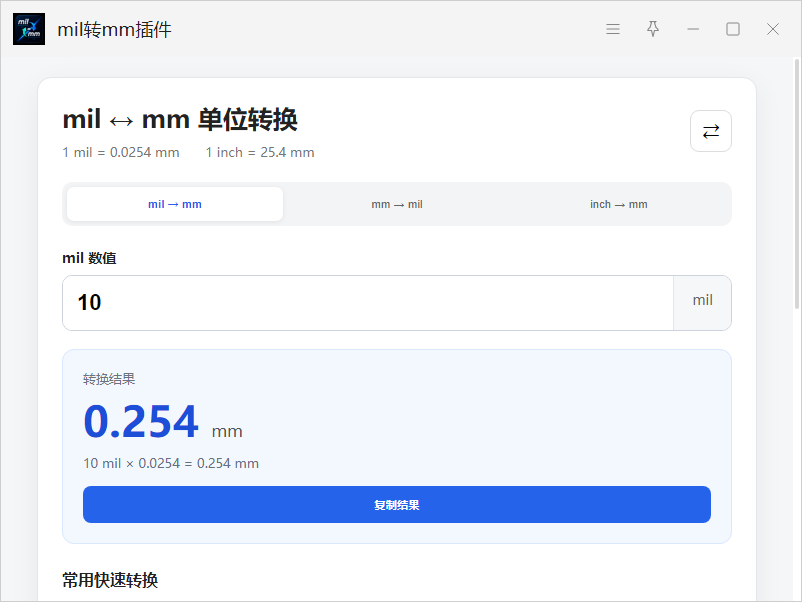Copy the result with 复制结果 button
The image size is (802, 602).
(x=397, y=504)
